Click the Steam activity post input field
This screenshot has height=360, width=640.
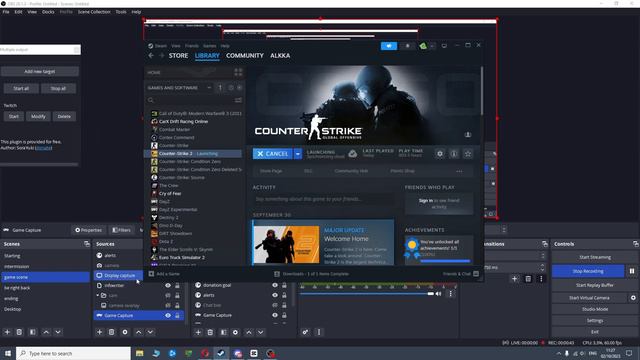(322, 199)
